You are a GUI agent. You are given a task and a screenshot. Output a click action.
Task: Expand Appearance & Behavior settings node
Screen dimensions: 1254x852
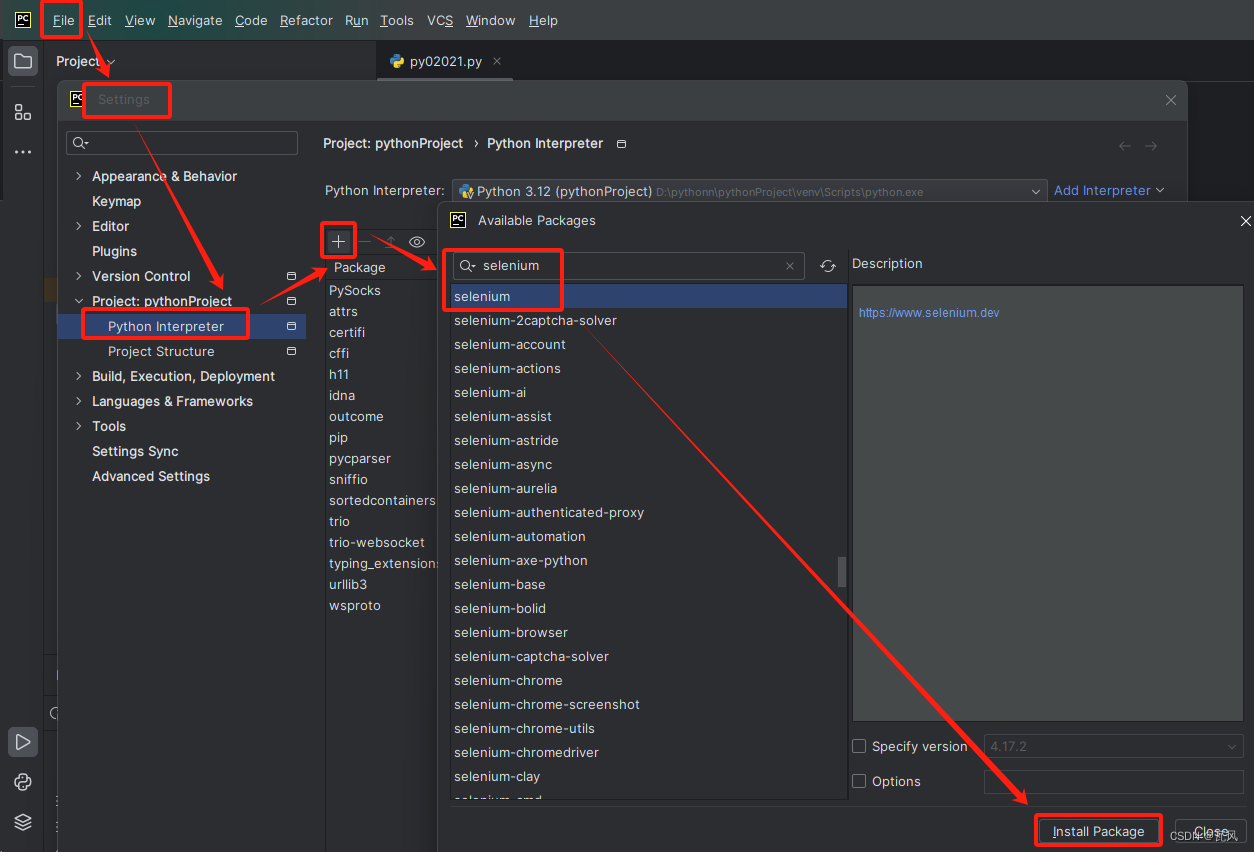tap(79, 176)
